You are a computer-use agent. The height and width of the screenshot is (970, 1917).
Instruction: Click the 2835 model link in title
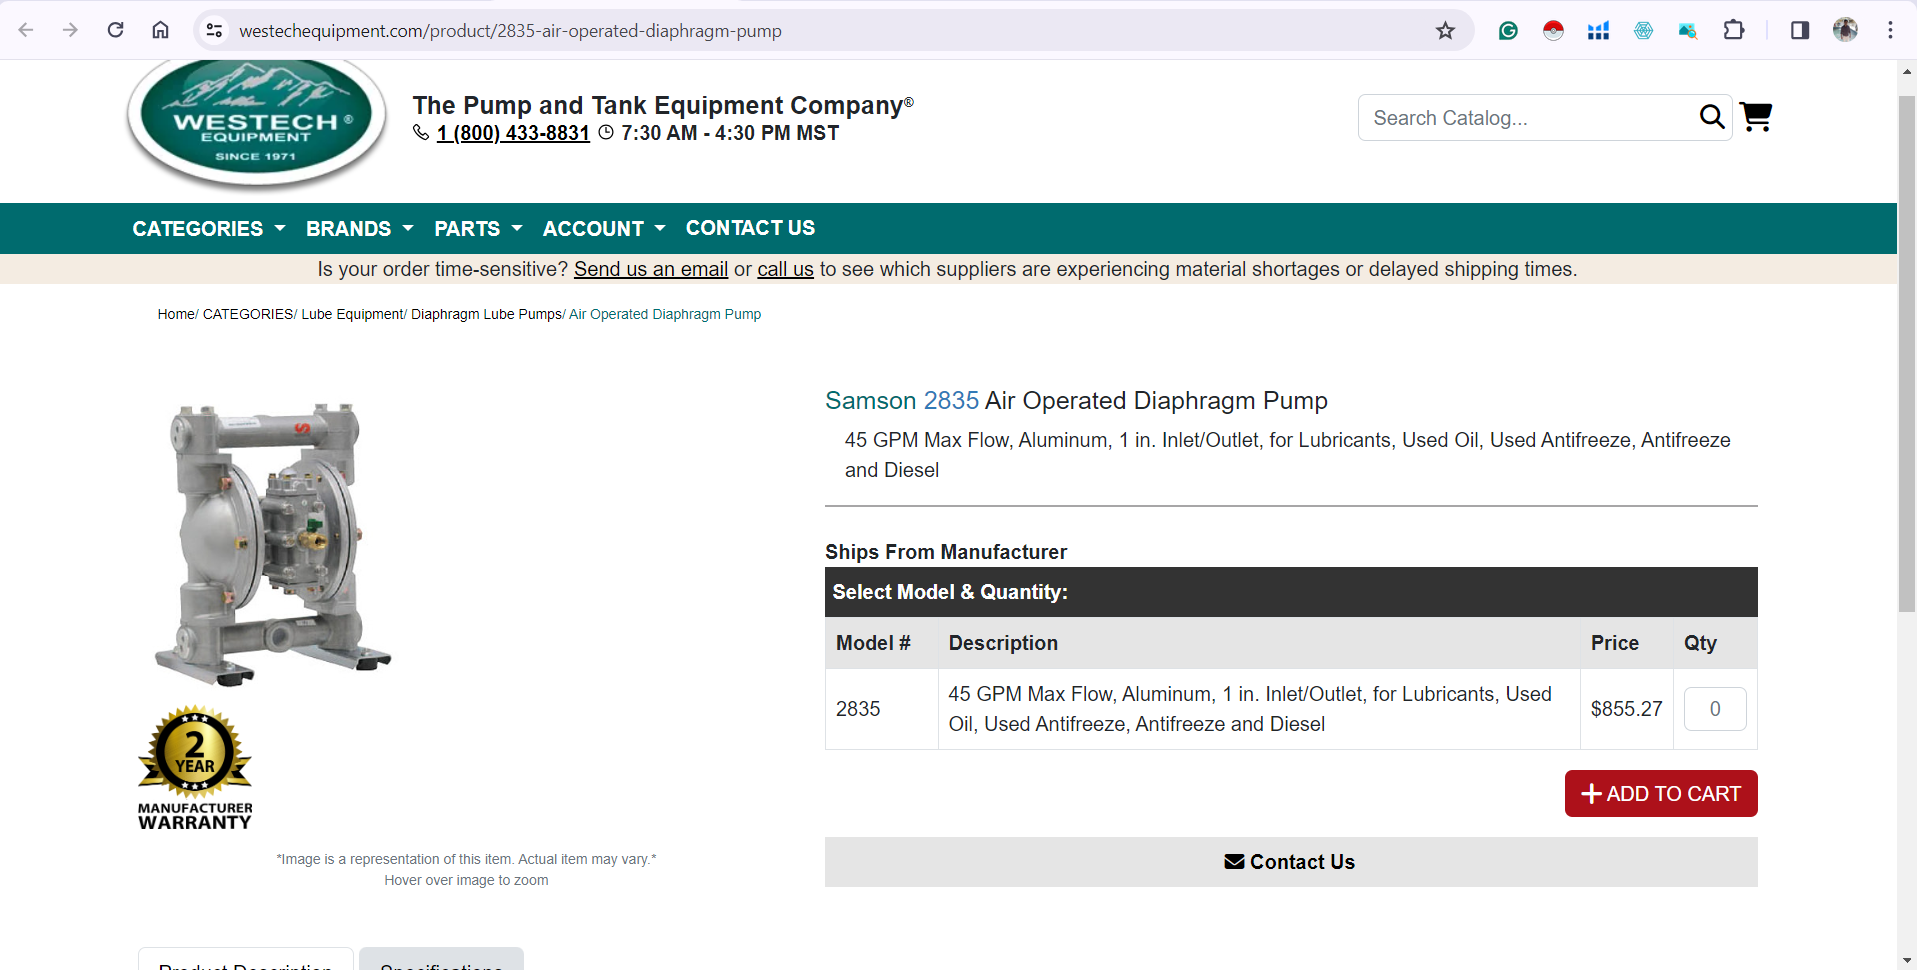[x=951, y=401]
